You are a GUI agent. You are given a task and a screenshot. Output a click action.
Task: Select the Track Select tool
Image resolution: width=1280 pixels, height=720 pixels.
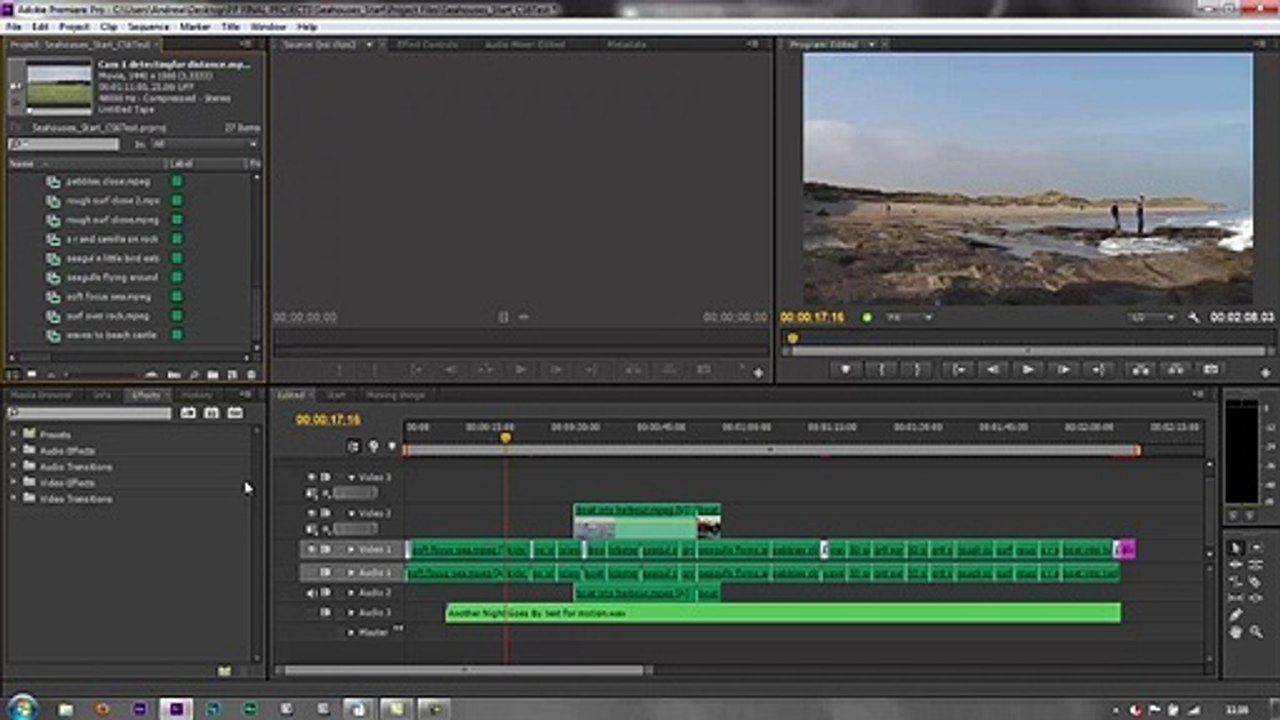coord(1256,548)
